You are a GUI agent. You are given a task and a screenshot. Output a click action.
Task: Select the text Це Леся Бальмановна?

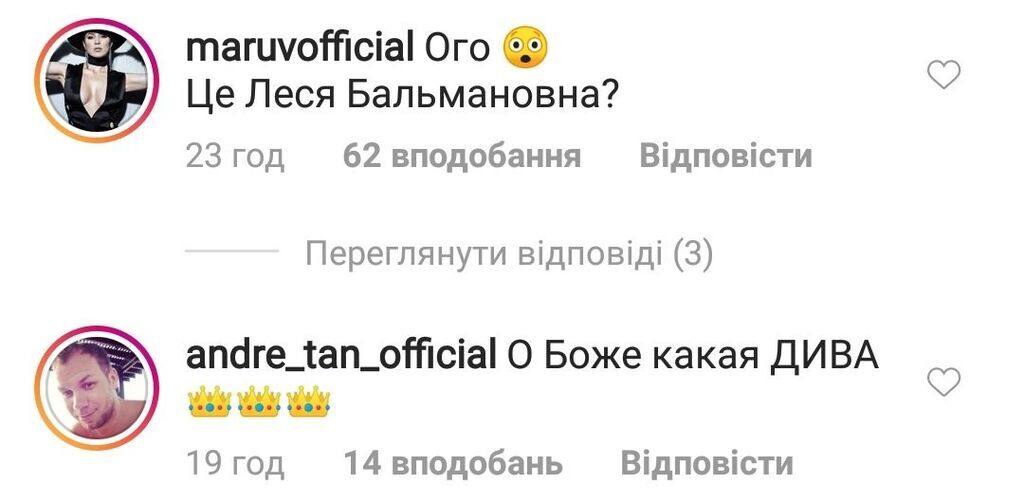[403, 97]
